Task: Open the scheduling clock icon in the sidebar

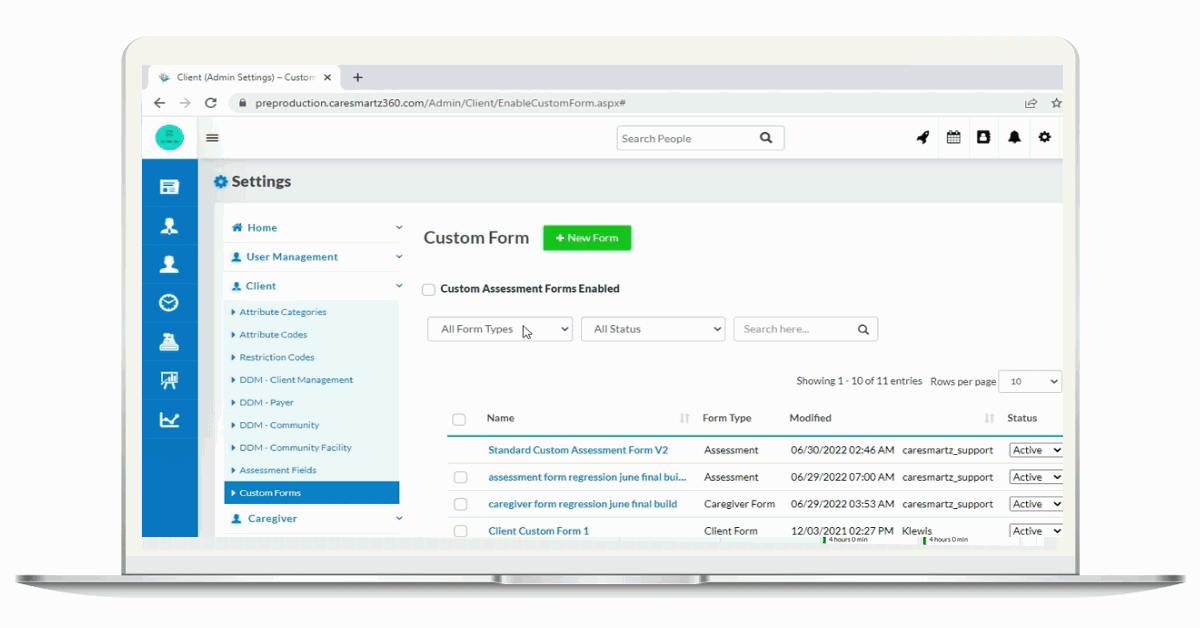Action: (169, 303)
